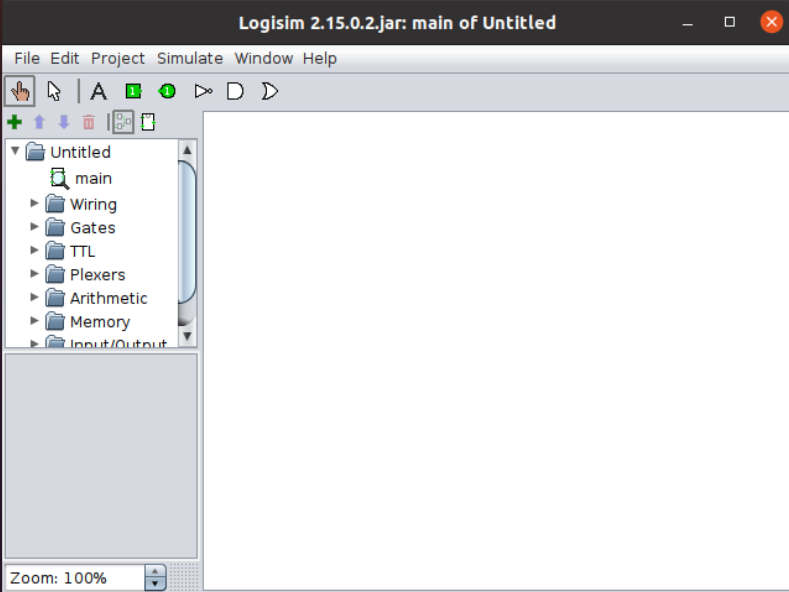This screenshot has width=789, height=592.
Task: Expand the Arithmetic library
Action: pos(34,297)
